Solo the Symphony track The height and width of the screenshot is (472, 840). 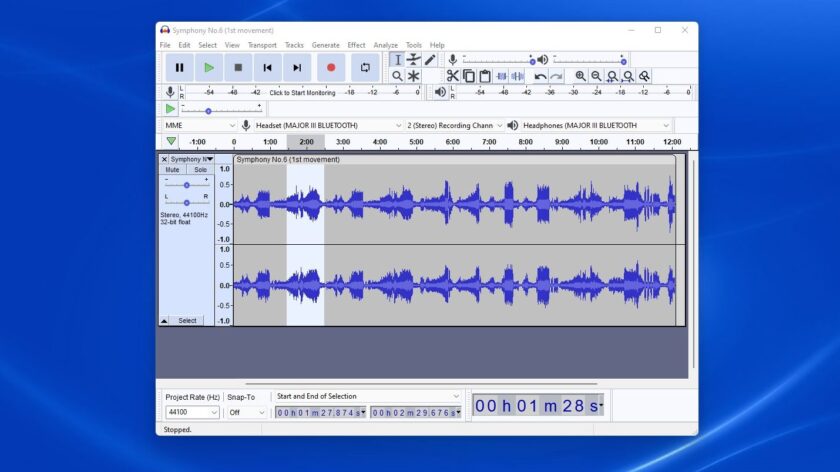tap(200, 170)
